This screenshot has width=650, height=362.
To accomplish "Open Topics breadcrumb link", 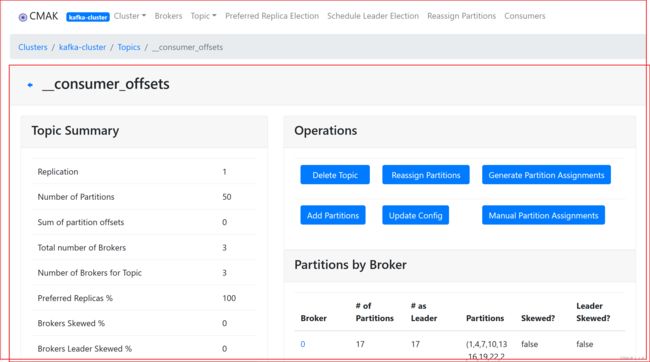I will pyautogui.click(x=129, y=47).
